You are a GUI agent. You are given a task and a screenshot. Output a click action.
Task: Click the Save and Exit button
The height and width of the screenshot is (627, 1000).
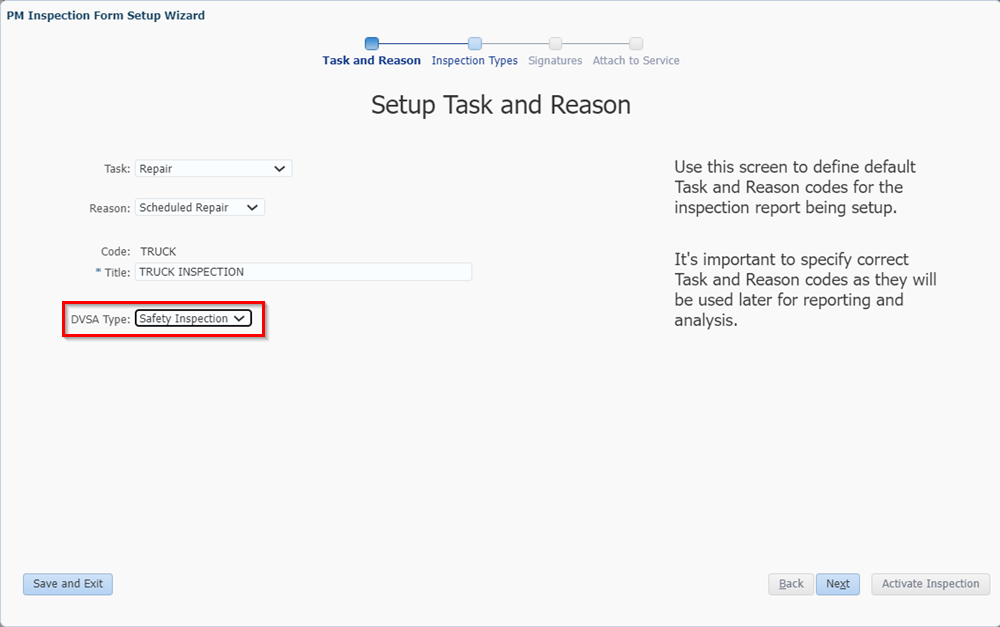pos(68,584)
